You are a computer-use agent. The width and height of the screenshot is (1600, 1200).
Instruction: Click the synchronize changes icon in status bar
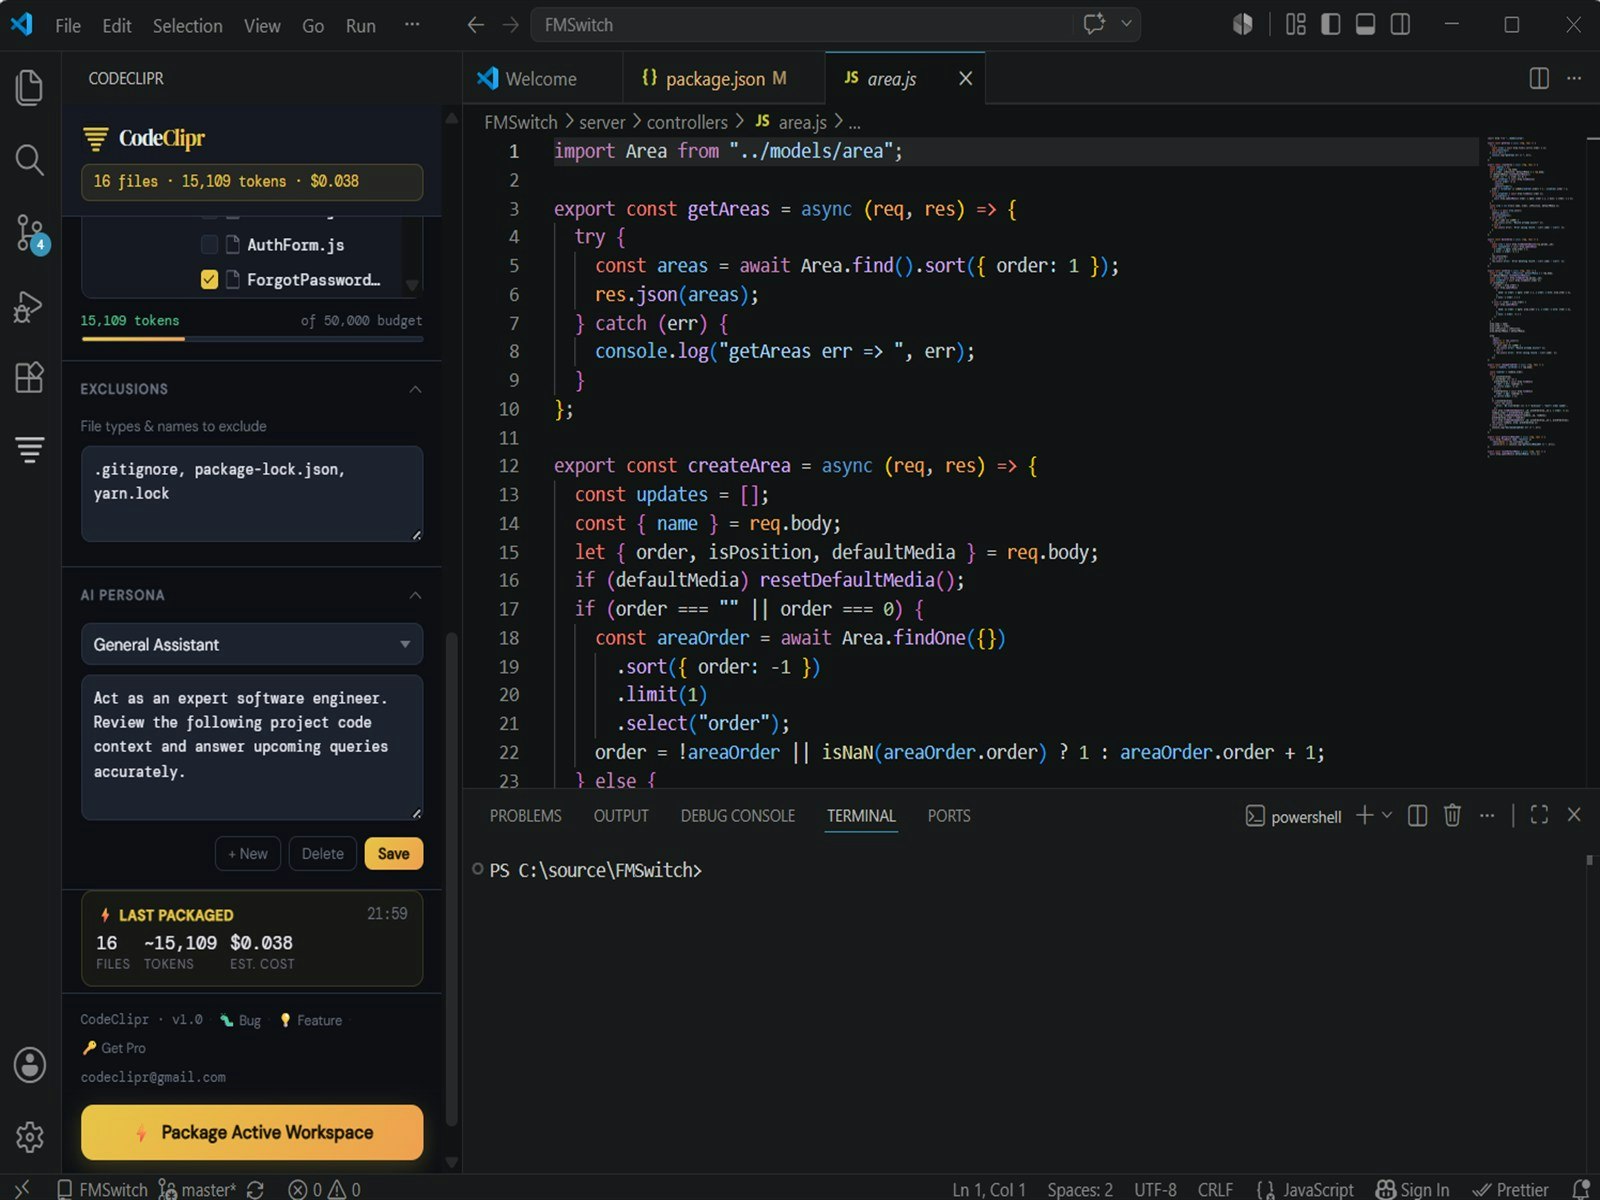[x=255, y=1189]
